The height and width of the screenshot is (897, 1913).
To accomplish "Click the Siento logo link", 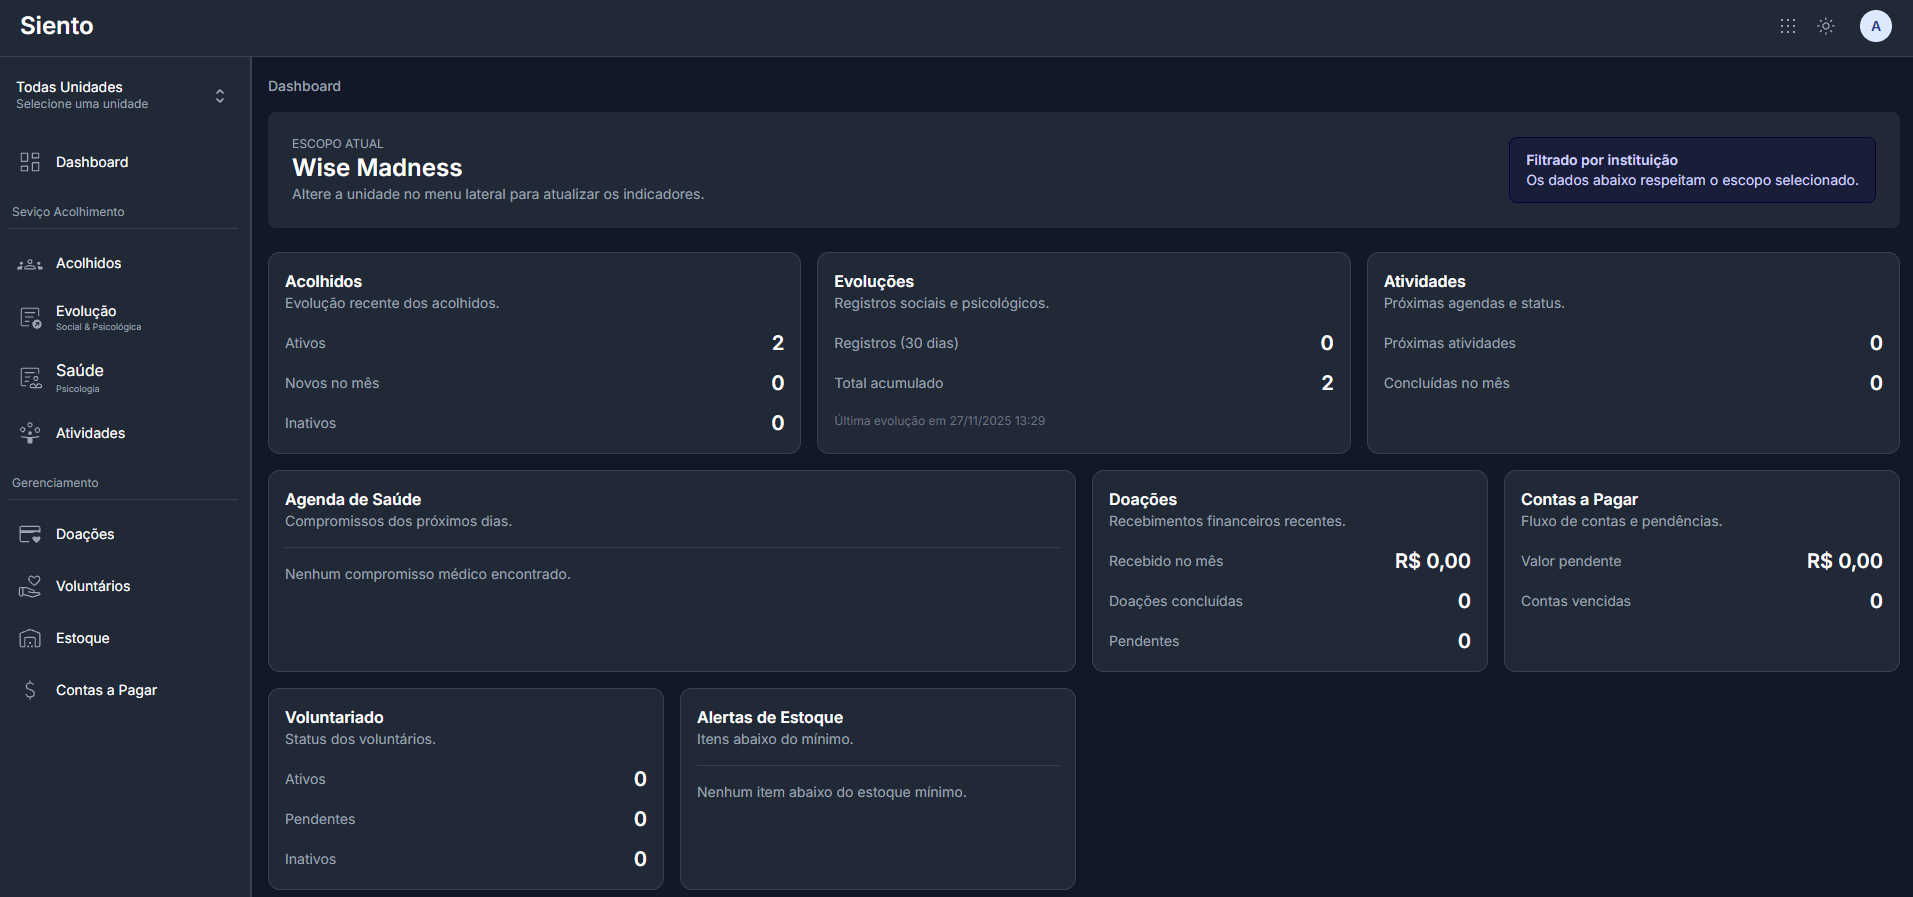I will (x=57, y=26).
